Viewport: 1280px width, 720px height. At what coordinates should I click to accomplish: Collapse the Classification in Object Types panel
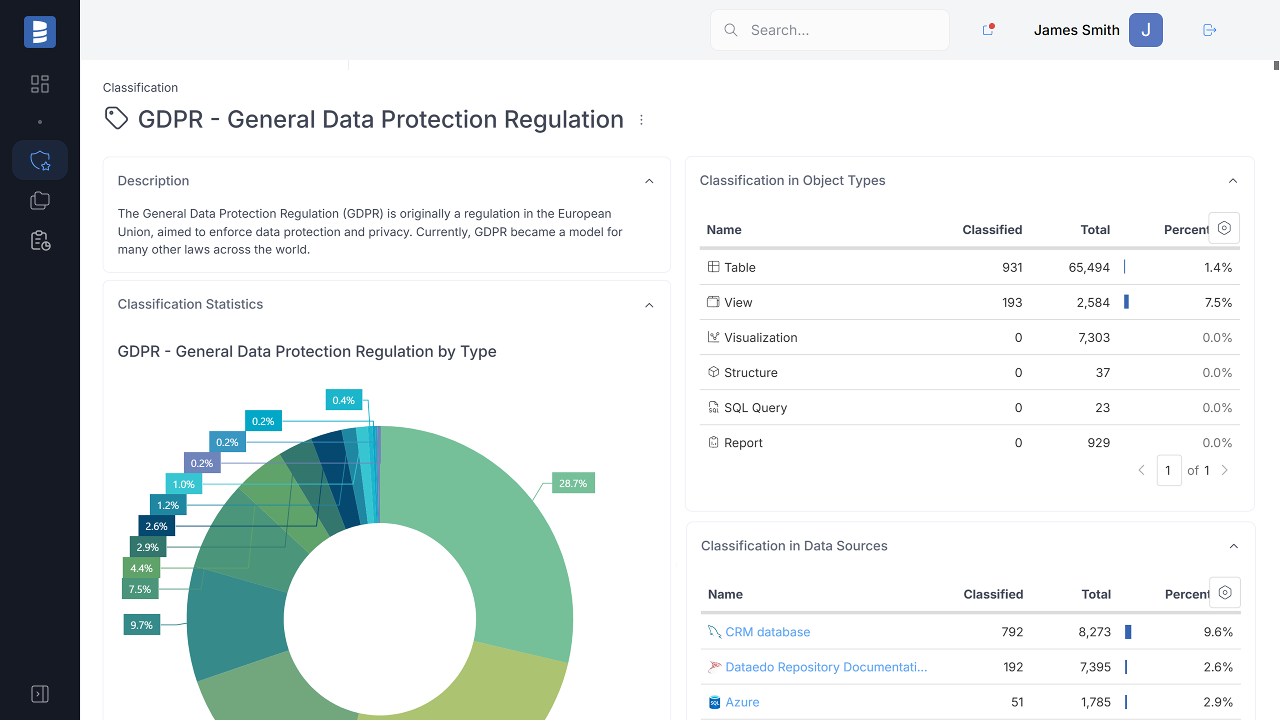coord(1233,181)
